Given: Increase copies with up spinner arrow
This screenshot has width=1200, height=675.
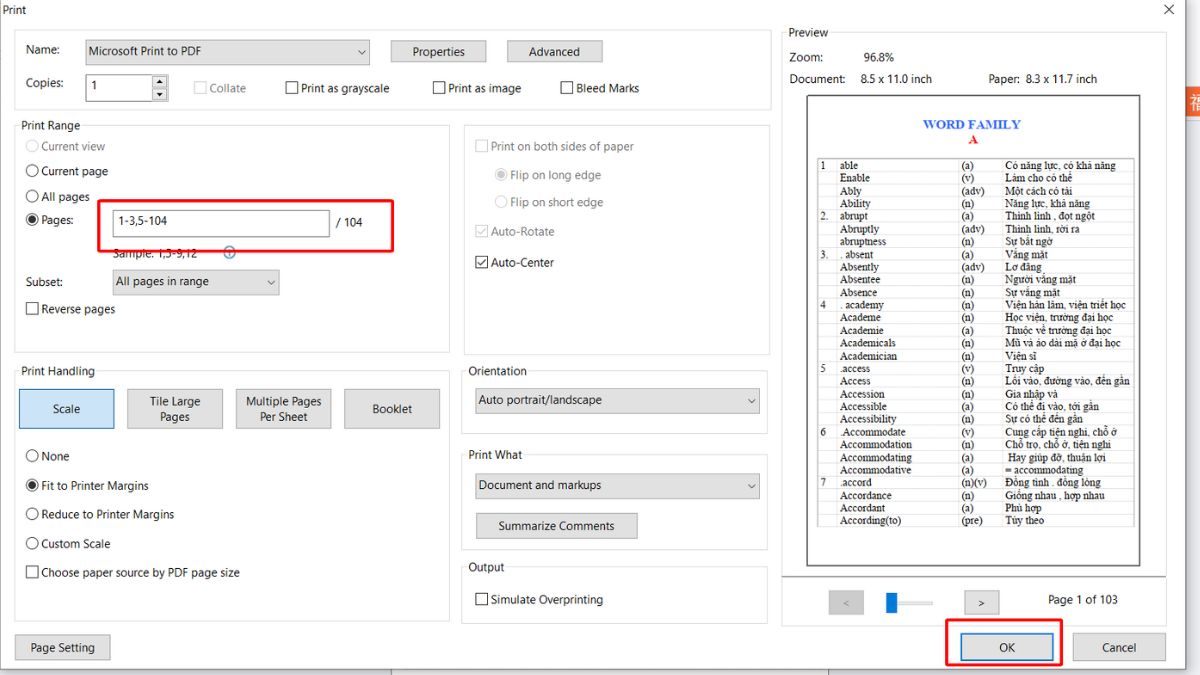Looking at the screenshot, I should point(160,81).
